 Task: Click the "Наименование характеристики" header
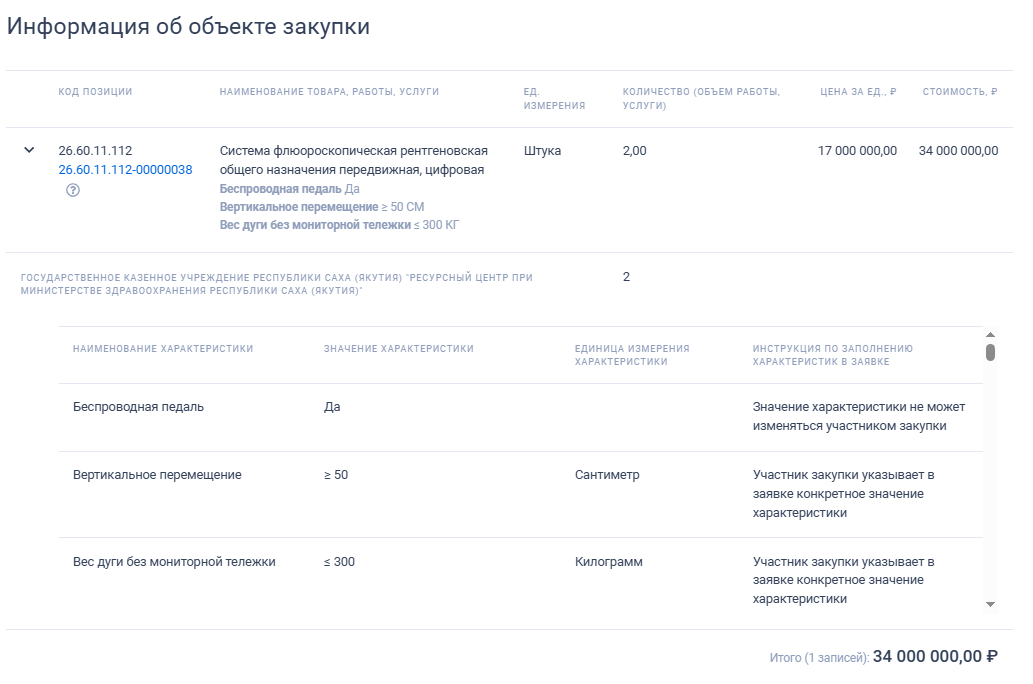click(163, 349)
